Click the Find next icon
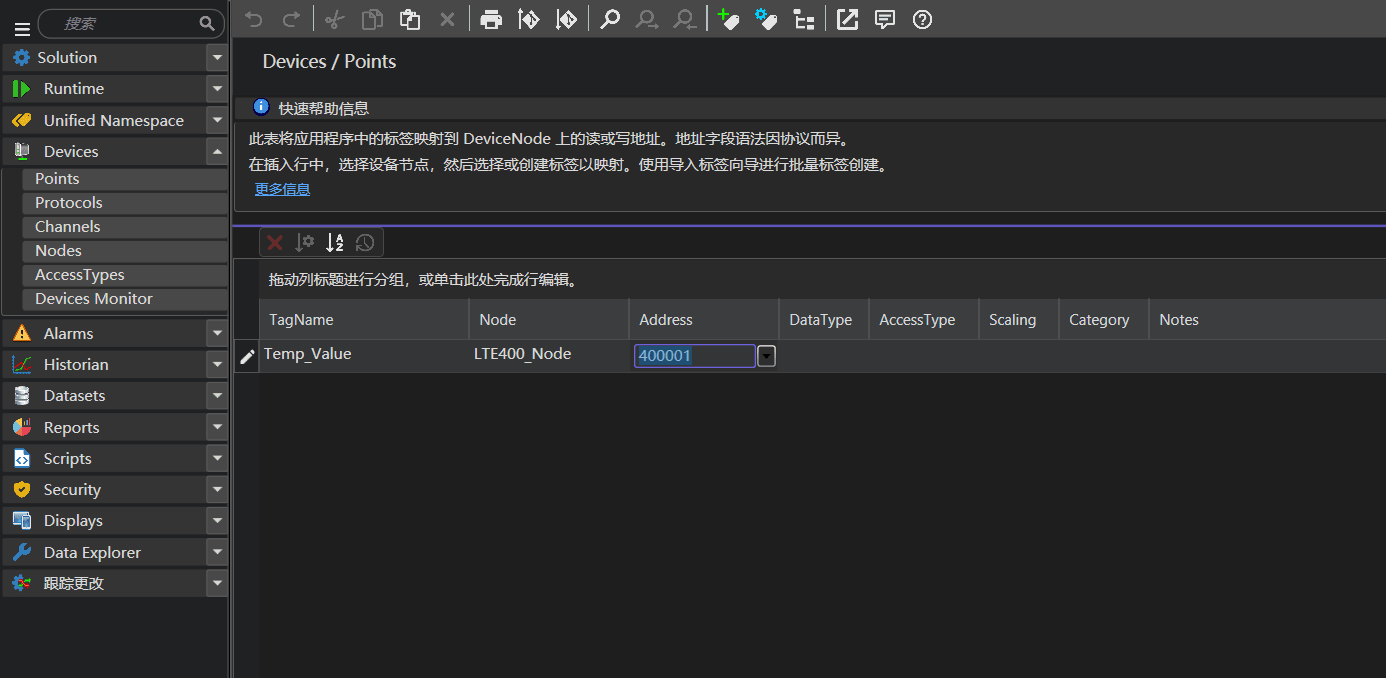 coord(647,19)
